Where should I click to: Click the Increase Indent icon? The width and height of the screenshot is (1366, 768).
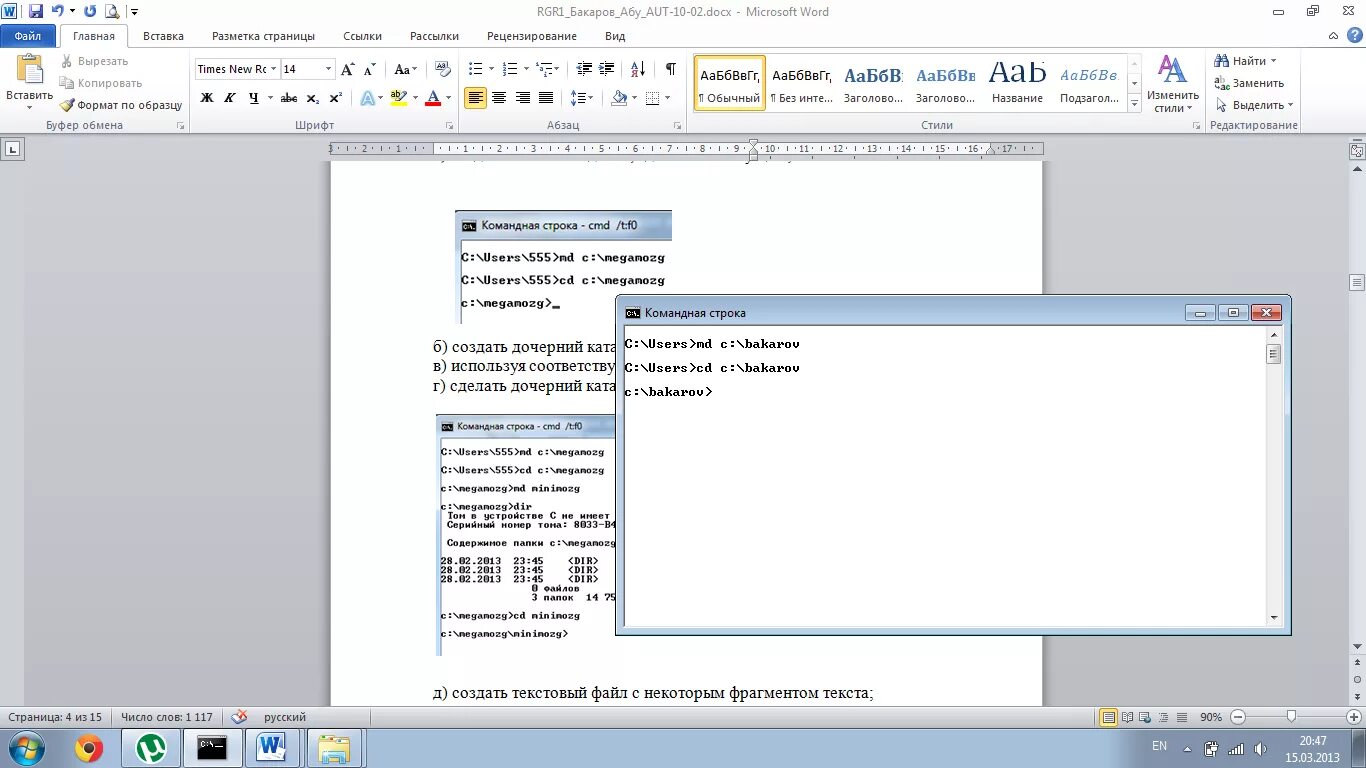click(x=607, y=69)
